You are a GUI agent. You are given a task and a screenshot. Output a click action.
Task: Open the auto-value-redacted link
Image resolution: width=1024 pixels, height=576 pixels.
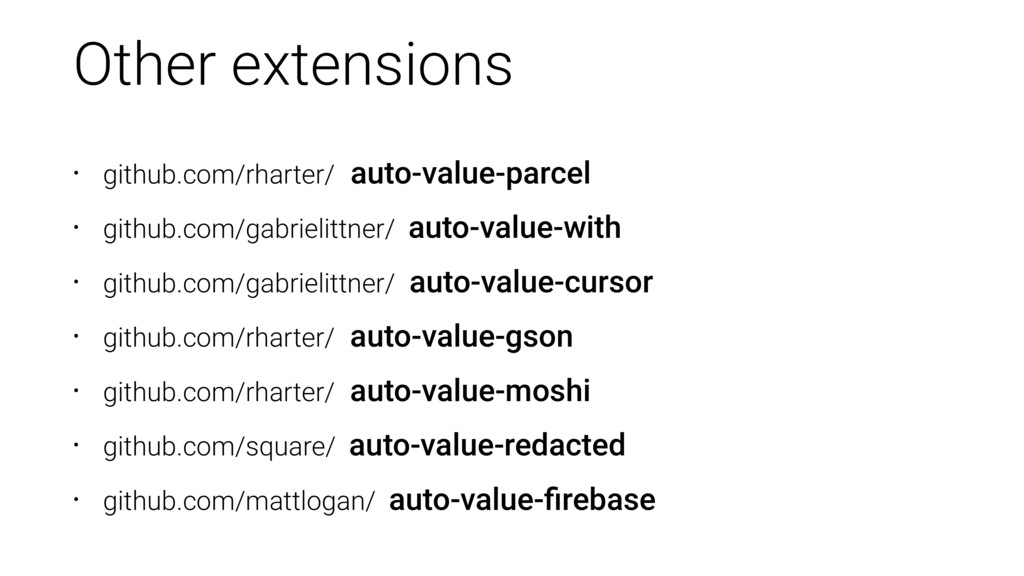click(x=487, y=445)
